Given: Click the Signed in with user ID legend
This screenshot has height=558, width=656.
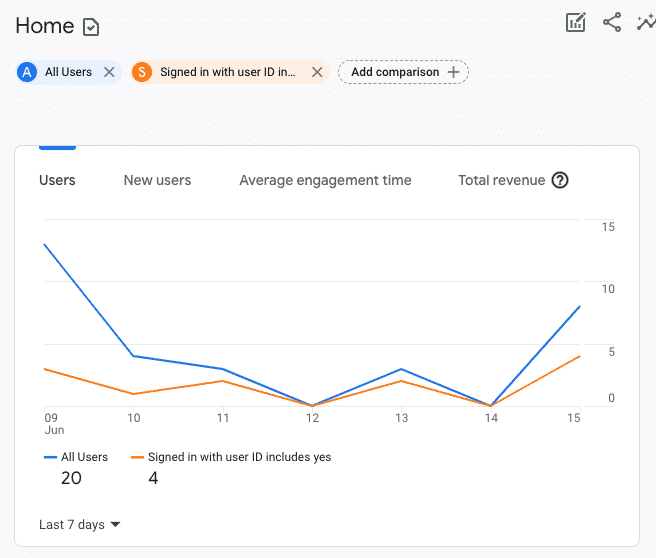Looking at the screenshot, I should [232, 457].
